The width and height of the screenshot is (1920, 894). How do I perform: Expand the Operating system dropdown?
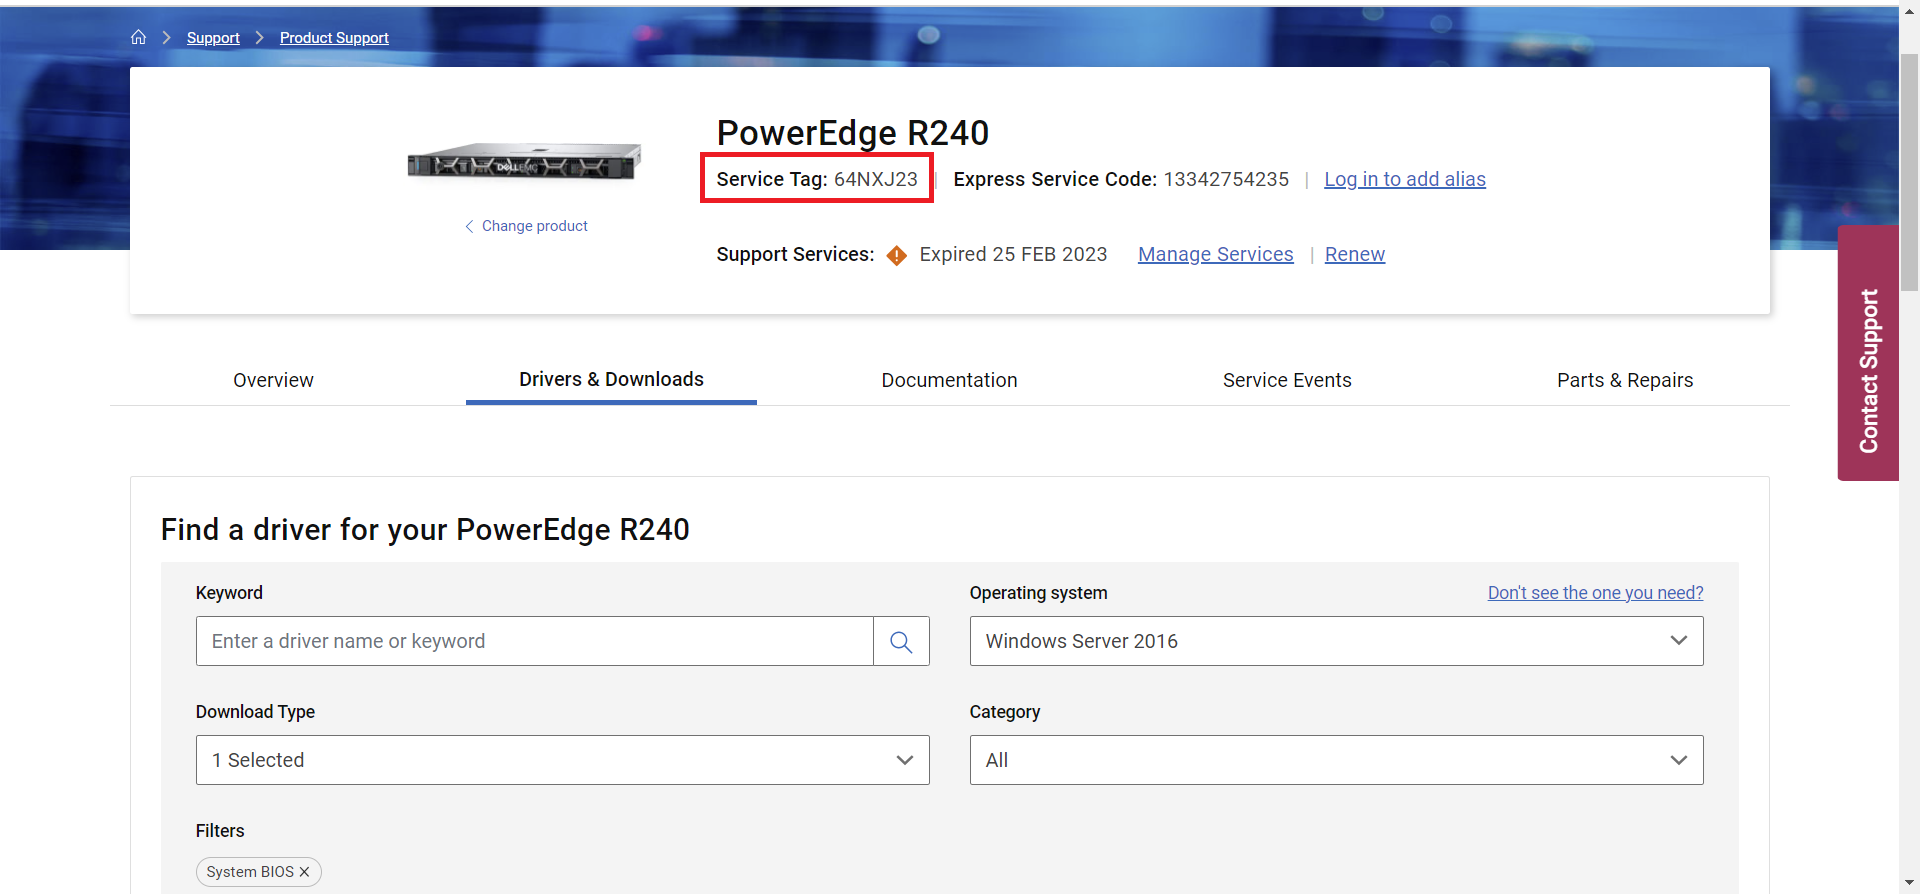tap(1336, 641)
